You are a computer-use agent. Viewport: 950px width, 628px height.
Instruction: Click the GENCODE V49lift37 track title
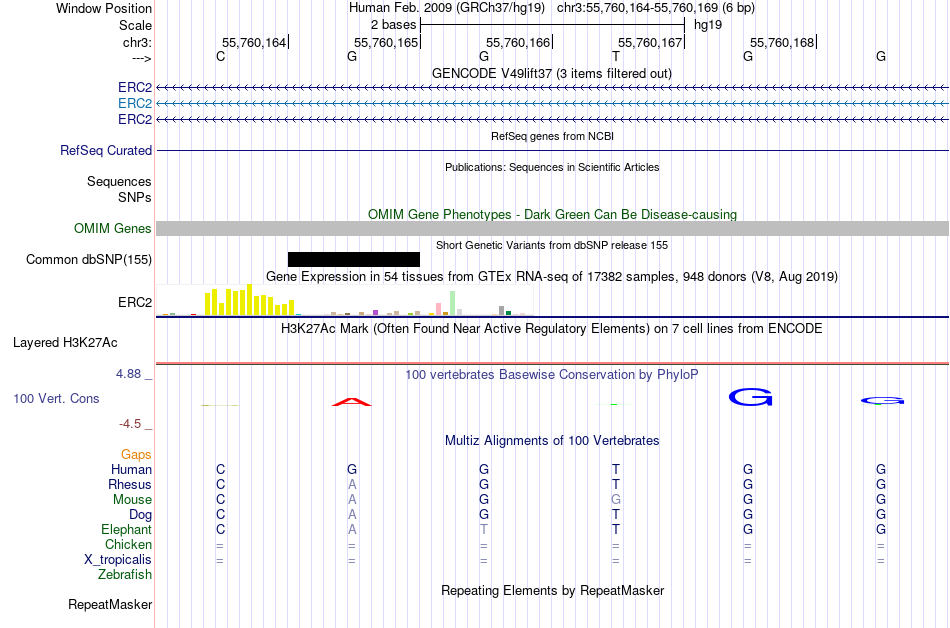(x=552, y=73)
